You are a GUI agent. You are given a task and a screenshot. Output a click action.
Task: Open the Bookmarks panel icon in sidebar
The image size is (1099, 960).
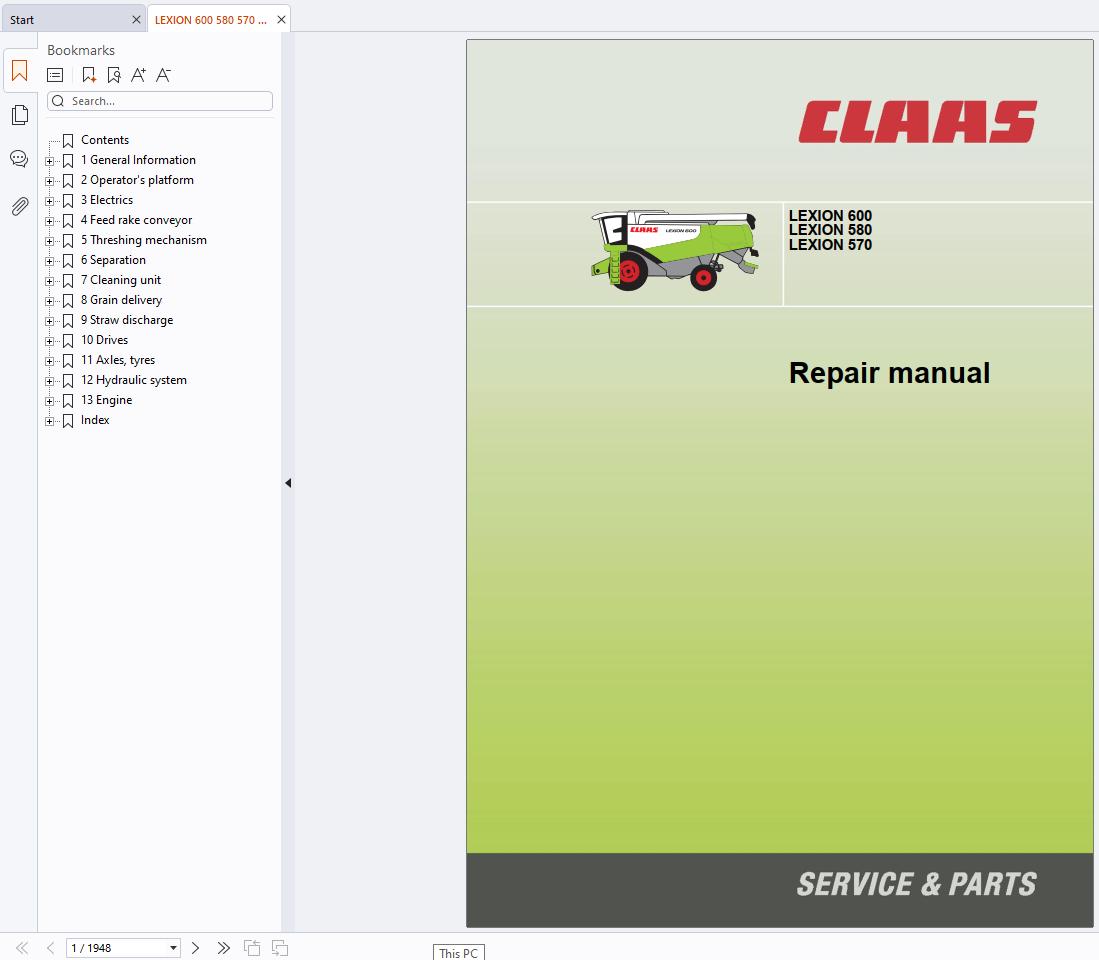click(x=20, y=71)
